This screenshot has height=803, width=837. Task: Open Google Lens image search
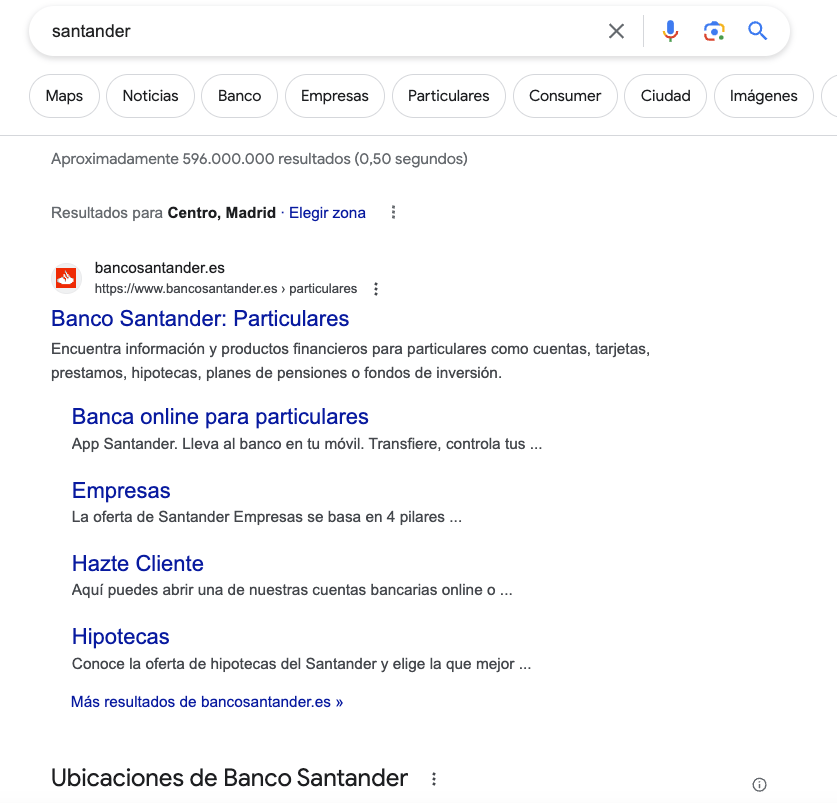coord(714,31)
